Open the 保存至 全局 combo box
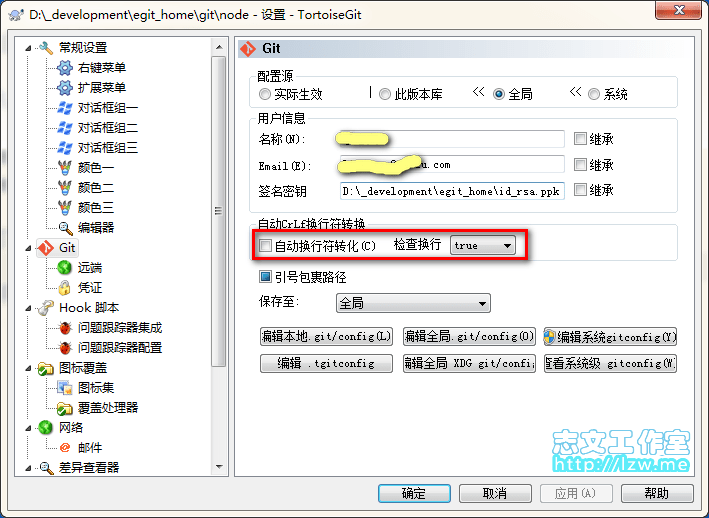709x518 pixels. [413, 303]
